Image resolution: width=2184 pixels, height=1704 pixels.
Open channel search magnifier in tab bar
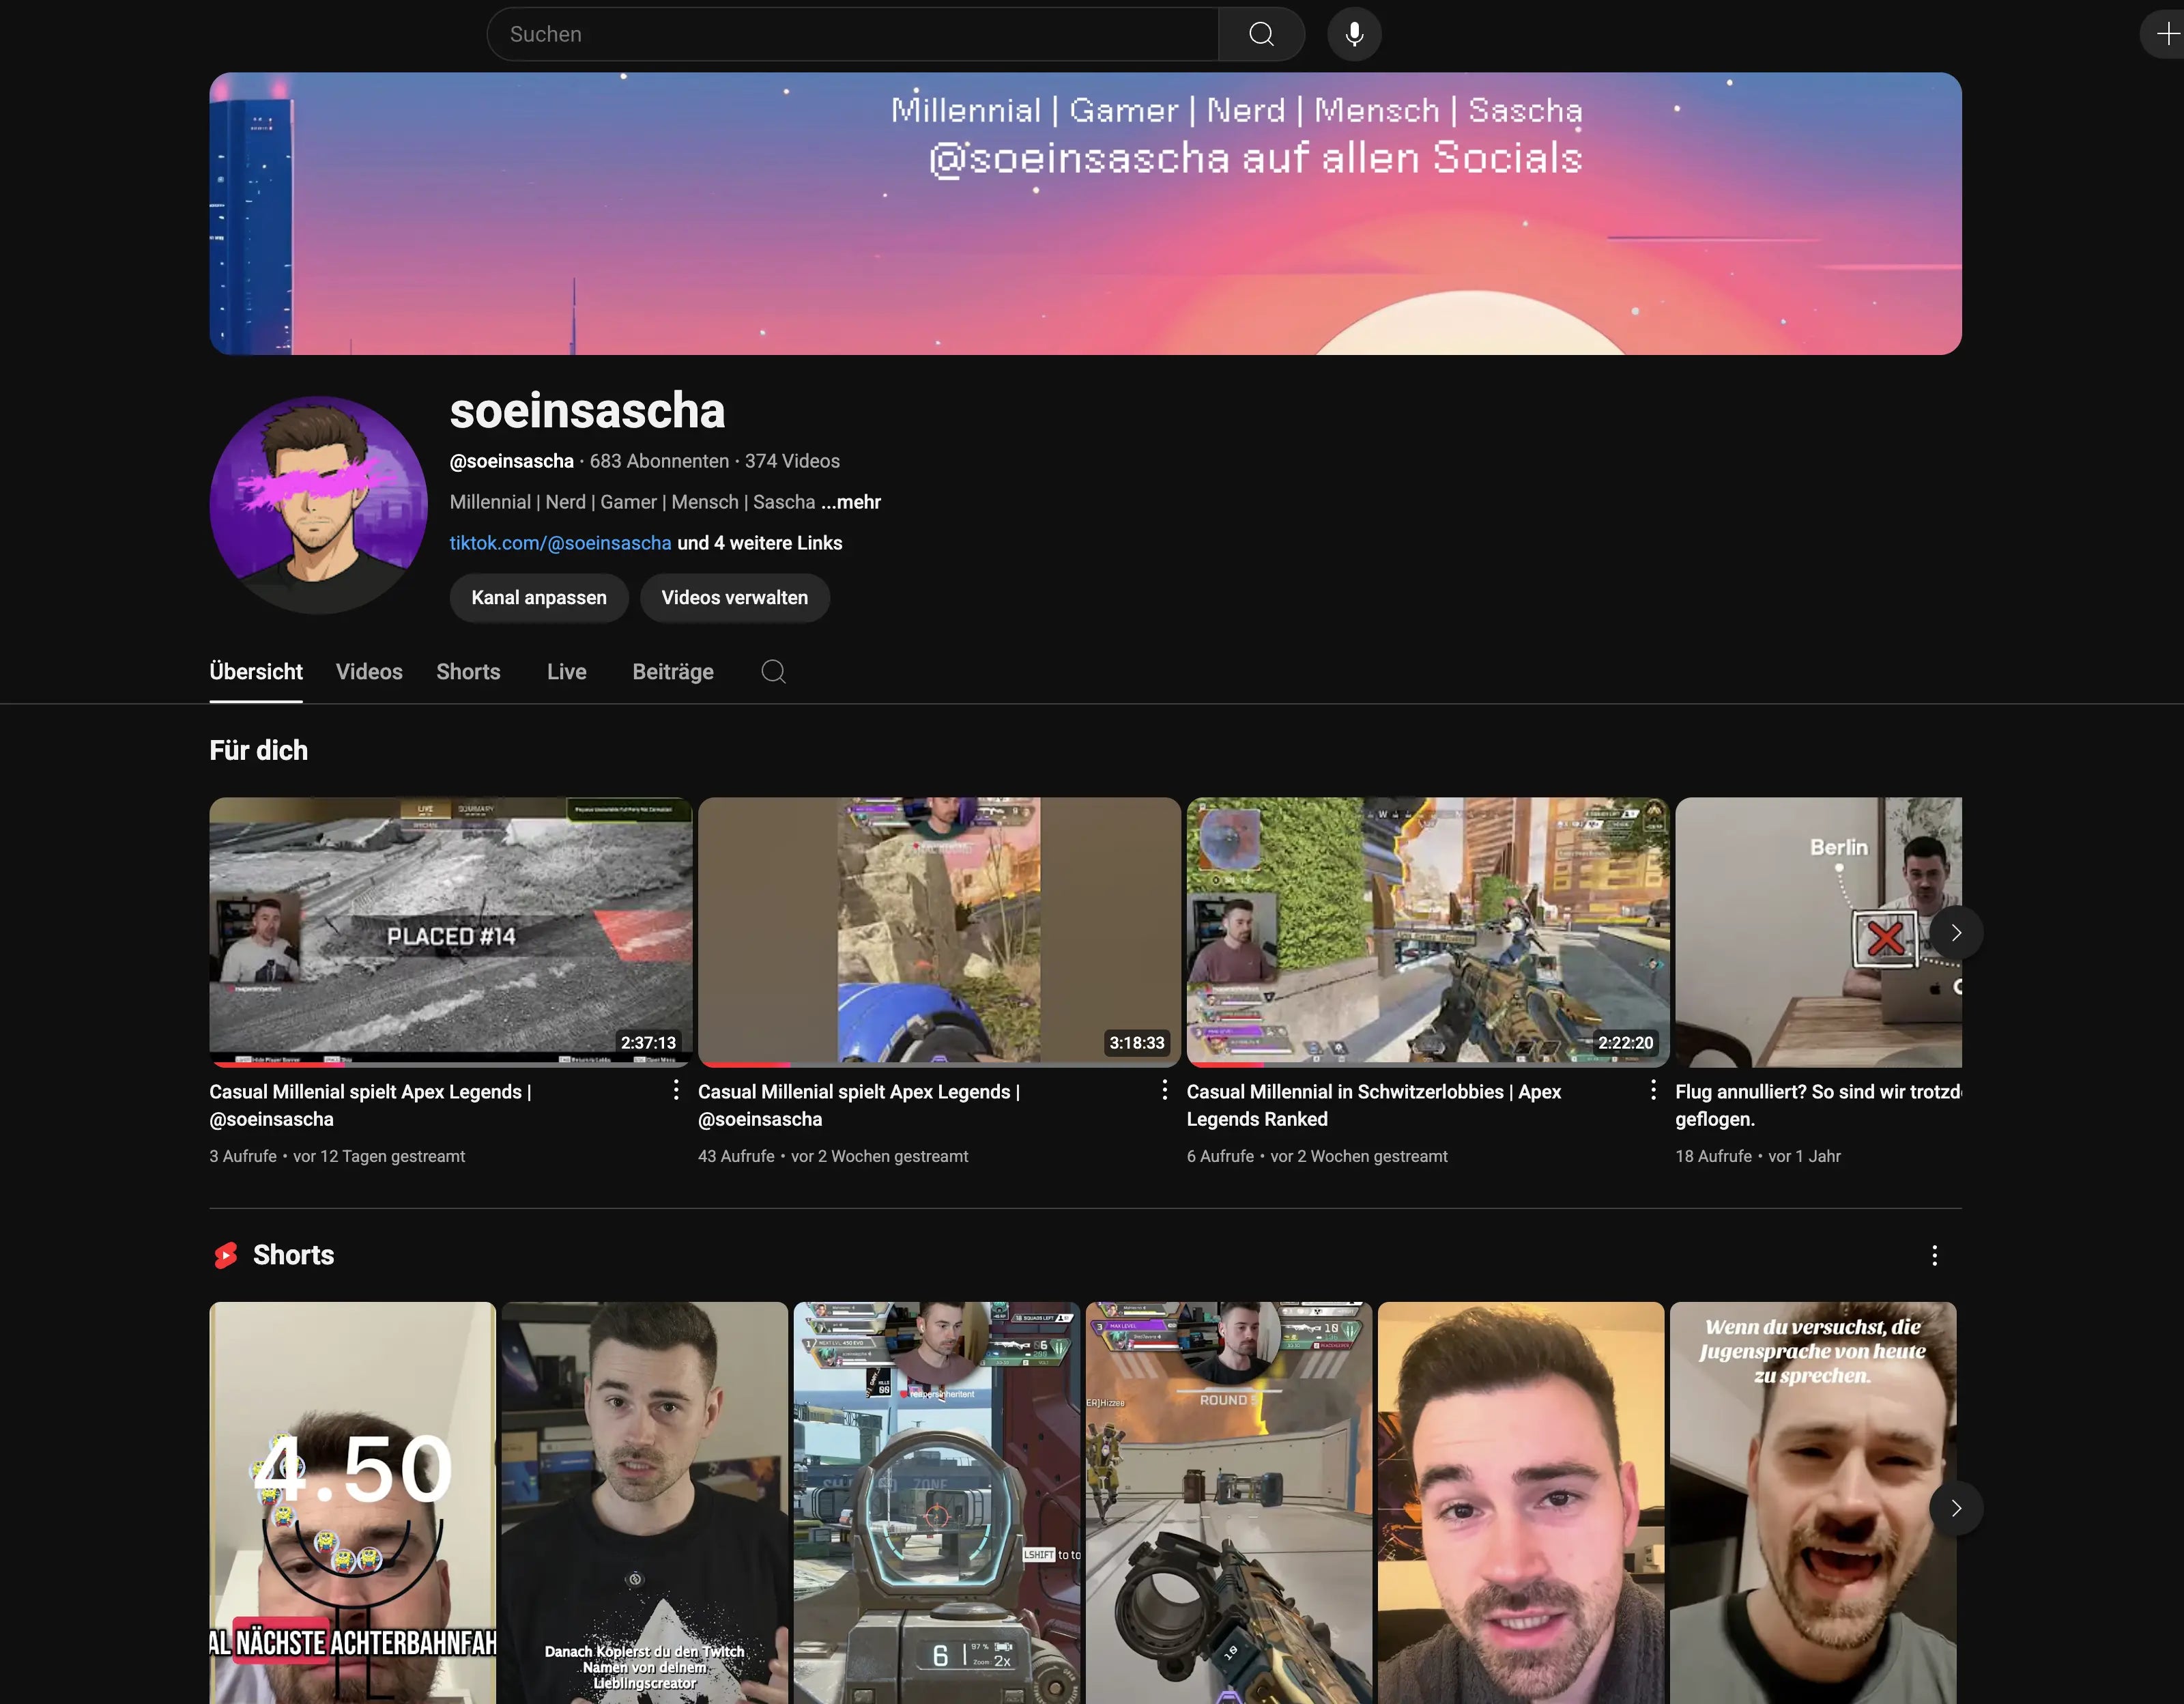pos(773,671)
